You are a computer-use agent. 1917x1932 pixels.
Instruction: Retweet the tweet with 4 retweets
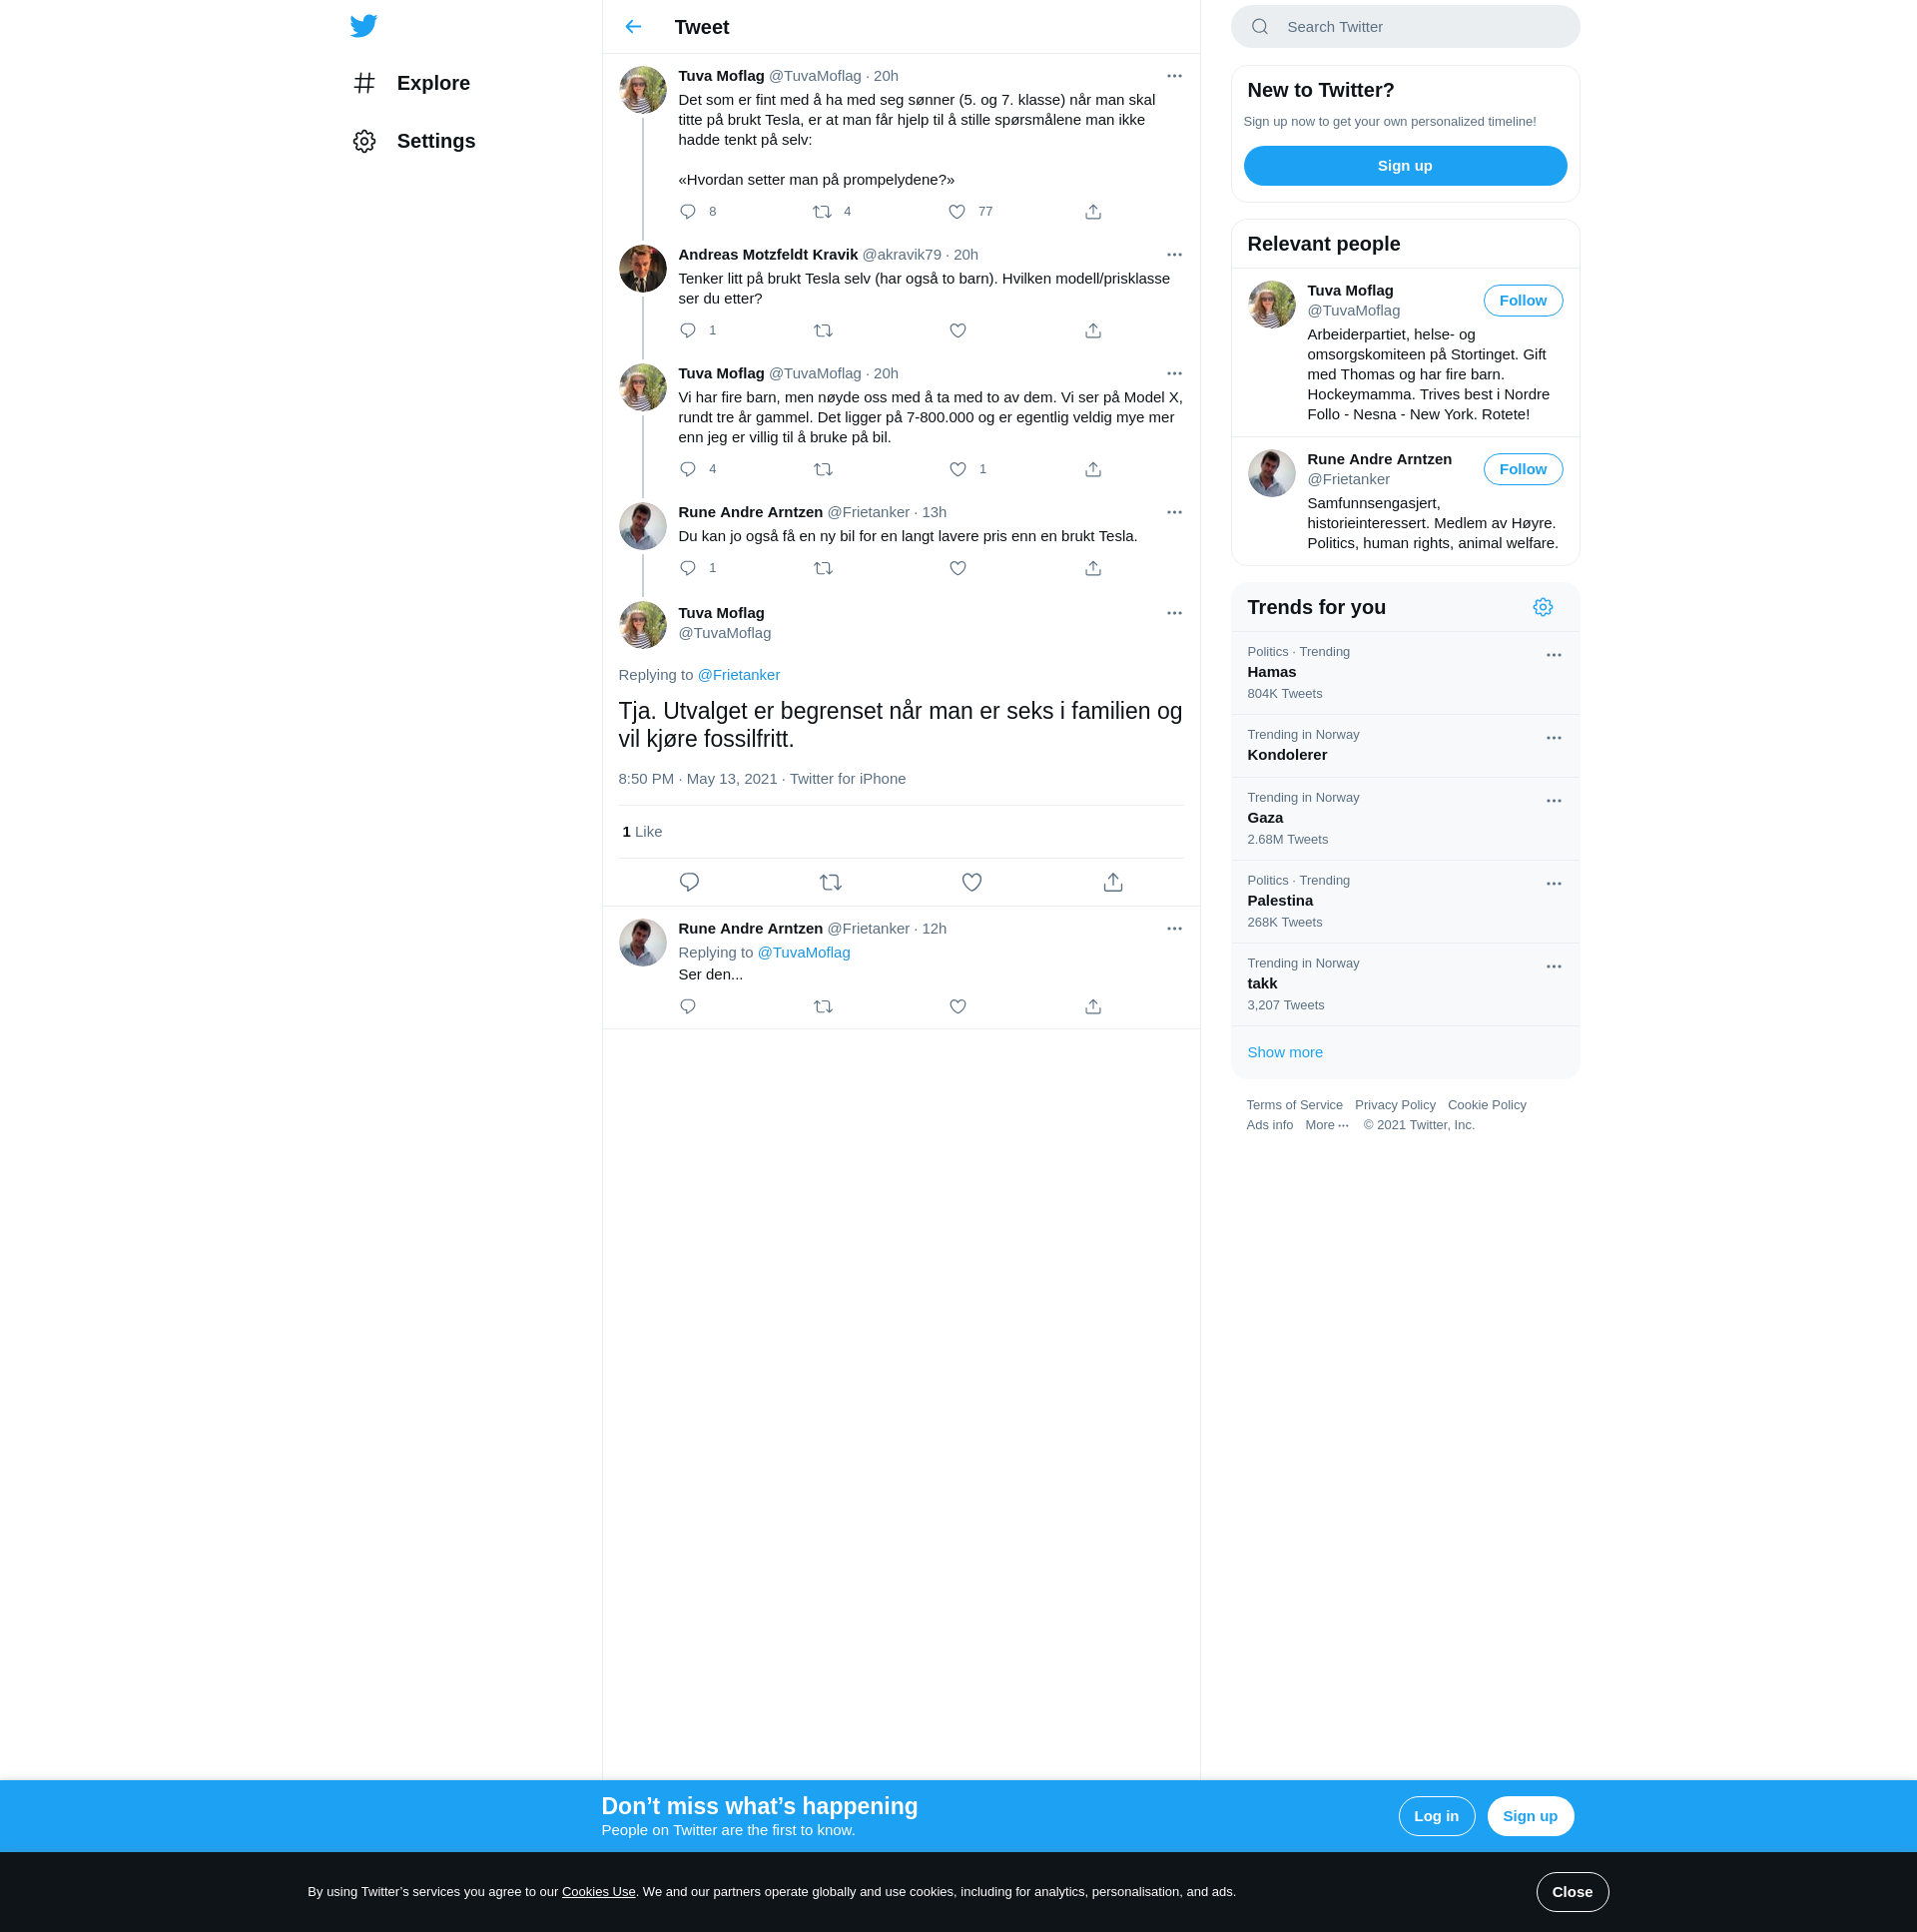click(822, 212)
